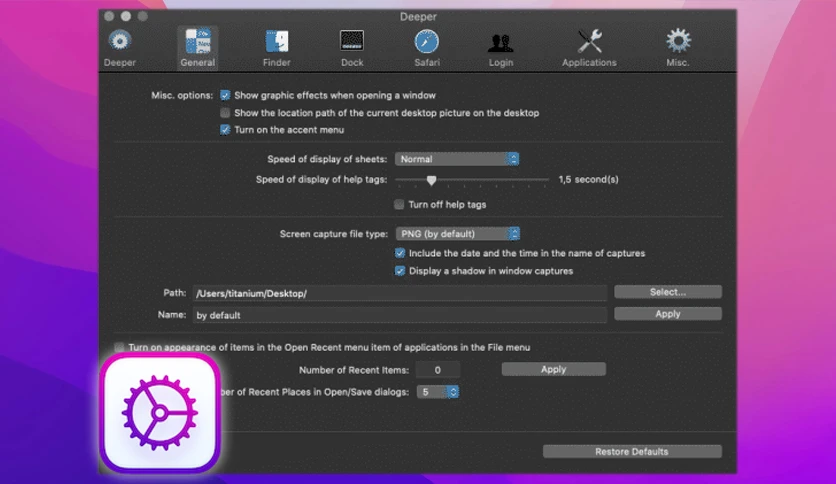Toggle shadow in window captures
This screenshot has height=484, width=836.
tap(400, 271)
